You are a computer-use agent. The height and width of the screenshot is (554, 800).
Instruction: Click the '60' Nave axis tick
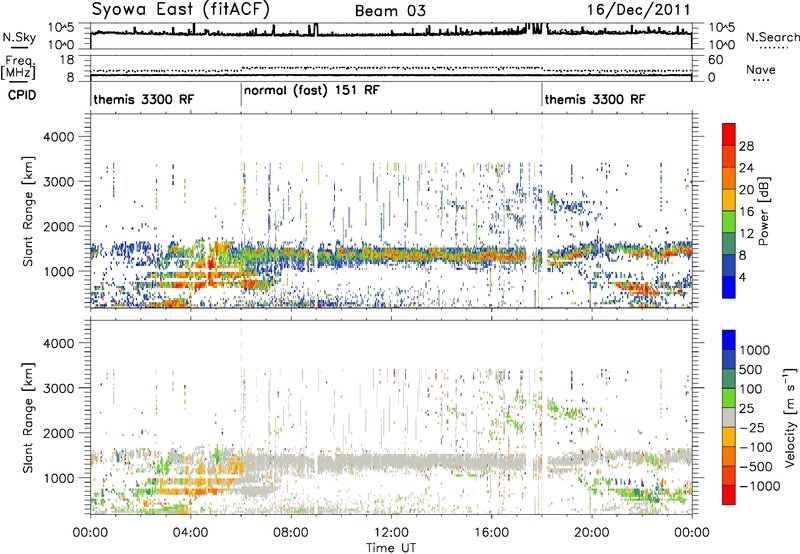pyautogui.click(x=715, y=60)
